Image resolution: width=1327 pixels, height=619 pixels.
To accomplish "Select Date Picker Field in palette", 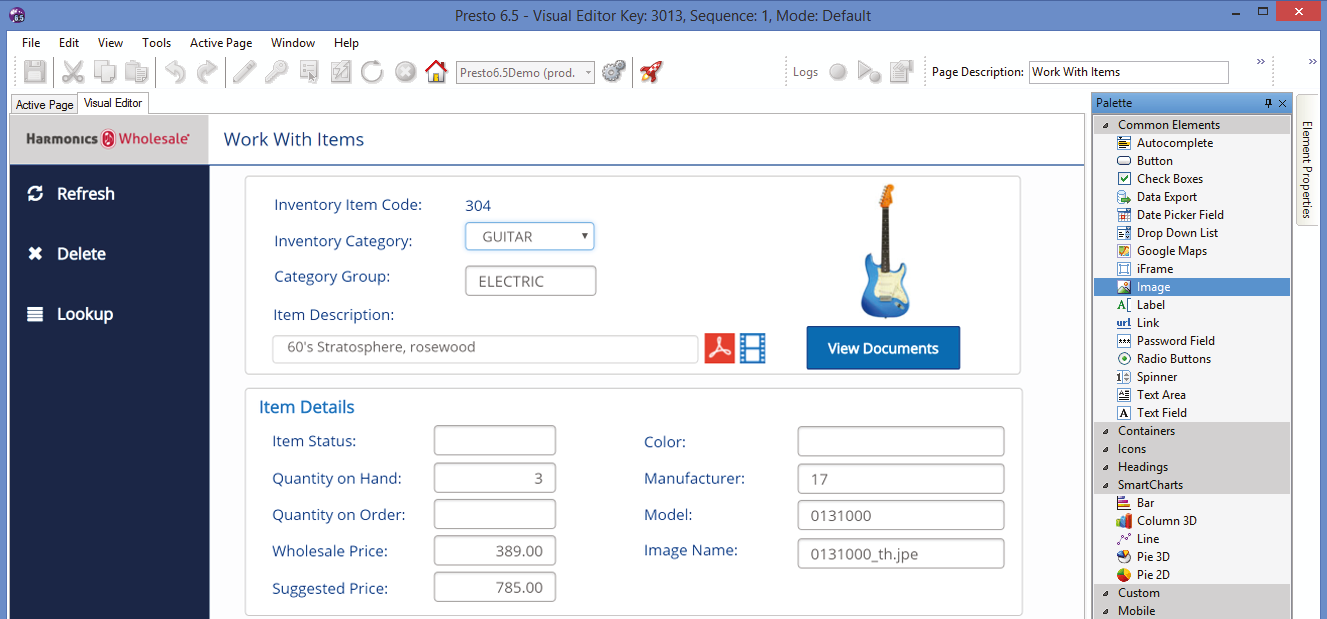I will (x=1180, y=215).
